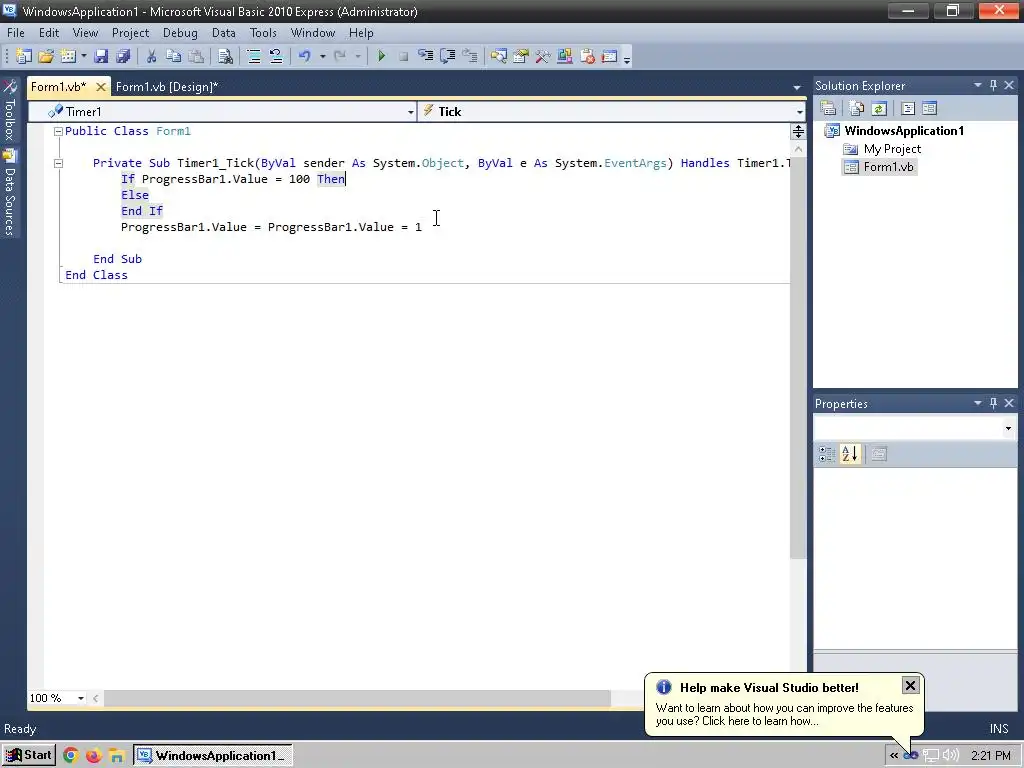The image size is (1024, 768).
Task: Click the Step Over debug icon
Action: point(447,57)
